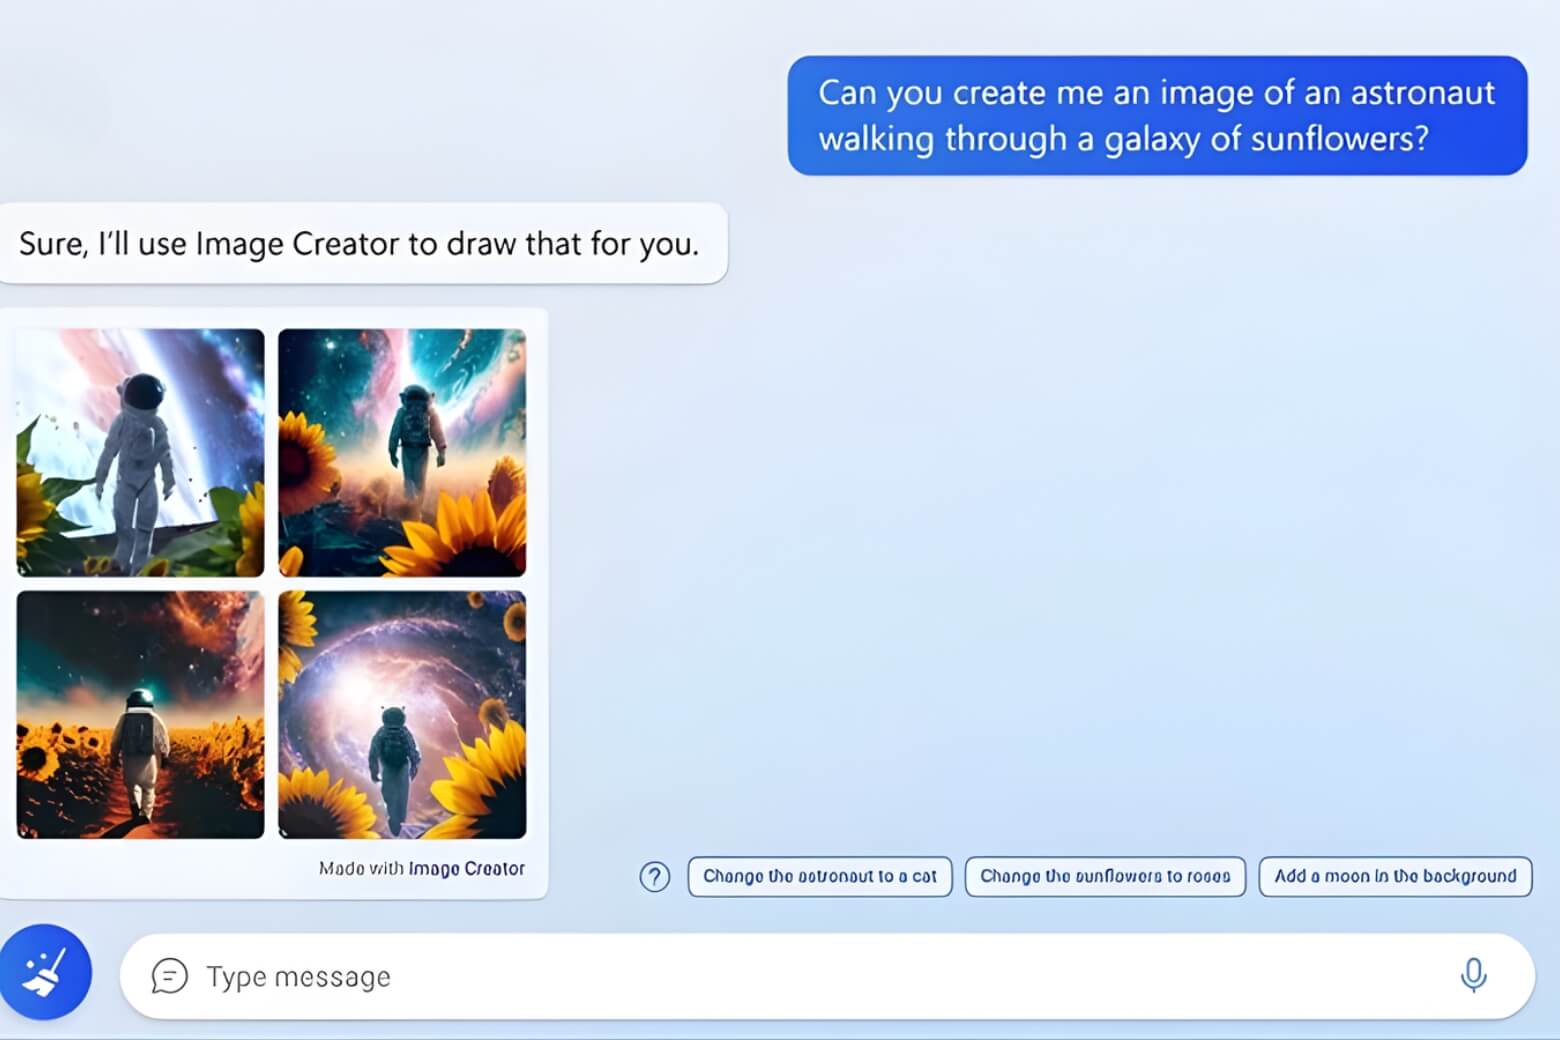Select "Change the sunflowers to roses" suggestion
The image size is (1560, 1040).
[x=1104, y=877]
